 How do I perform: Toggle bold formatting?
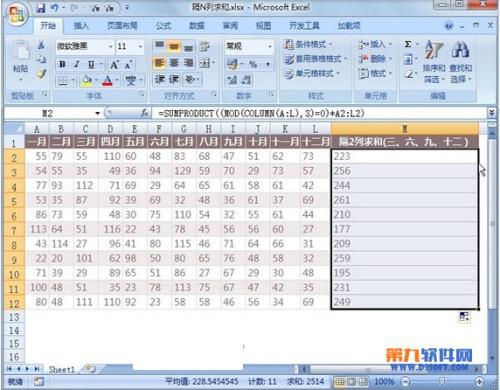(62, 64)
